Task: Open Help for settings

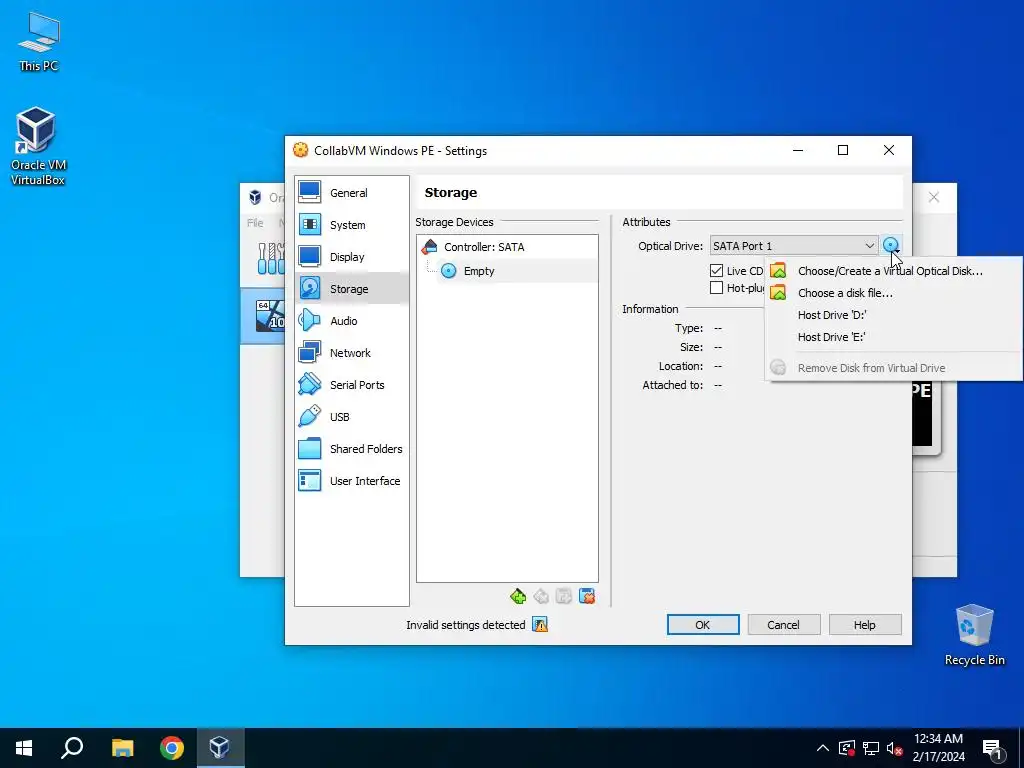Action: 865,625
